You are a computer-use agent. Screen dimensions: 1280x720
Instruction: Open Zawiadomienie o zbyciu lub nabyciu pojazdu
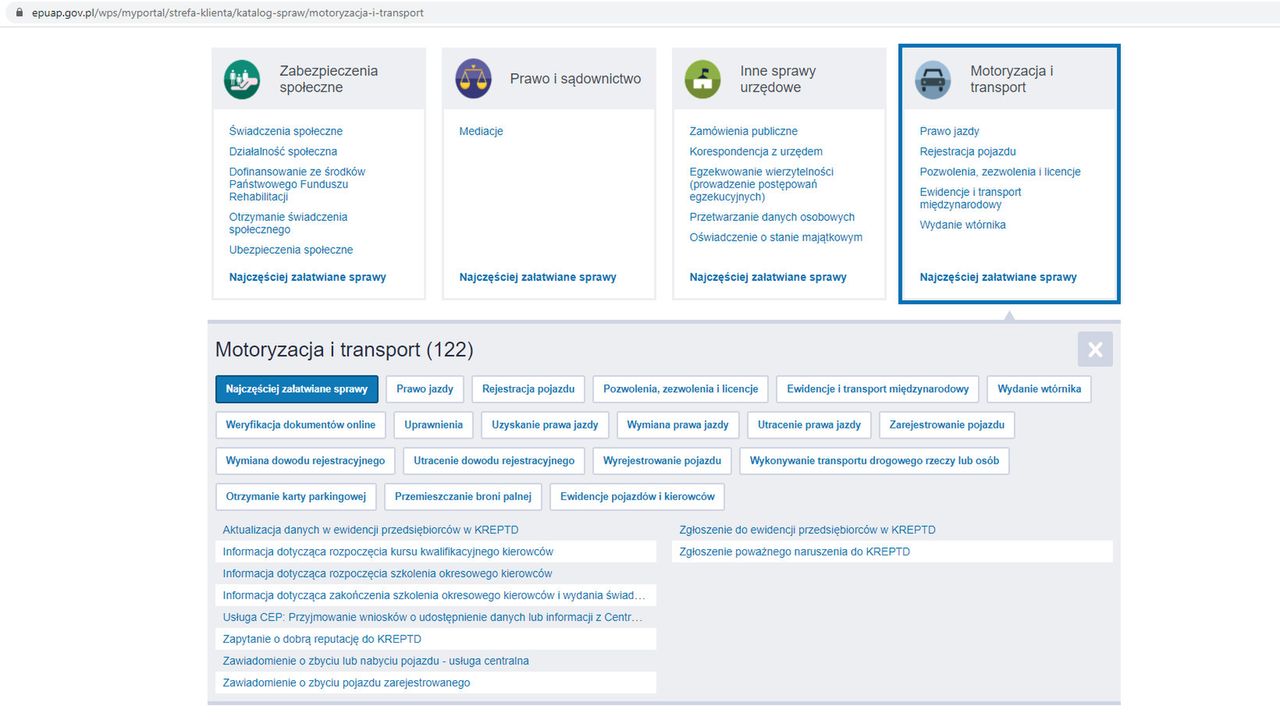(x=376, y=661)
